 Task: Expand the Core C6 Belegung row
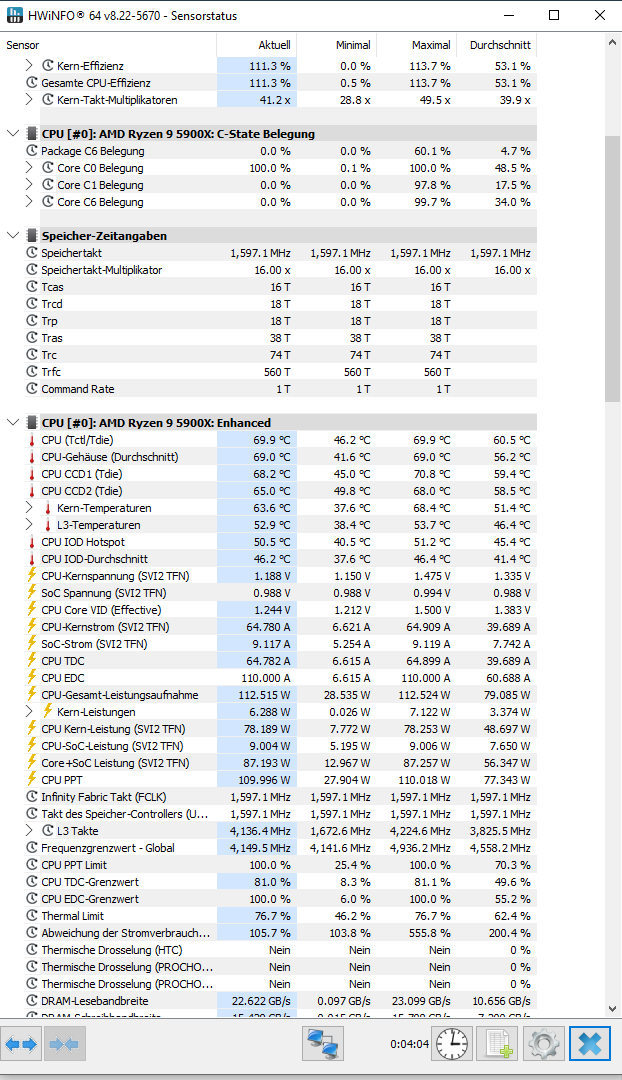(x=29, y=202)
